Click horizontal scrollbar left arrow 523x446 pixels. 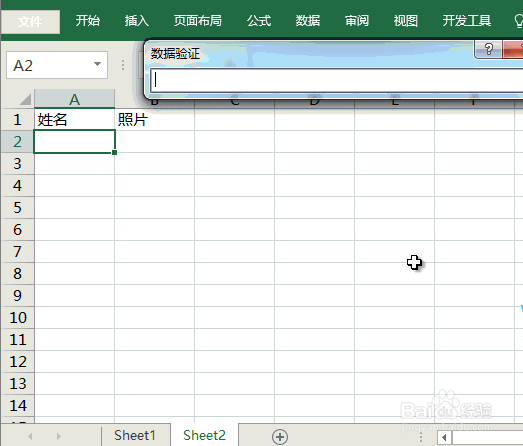click(444, 437)
